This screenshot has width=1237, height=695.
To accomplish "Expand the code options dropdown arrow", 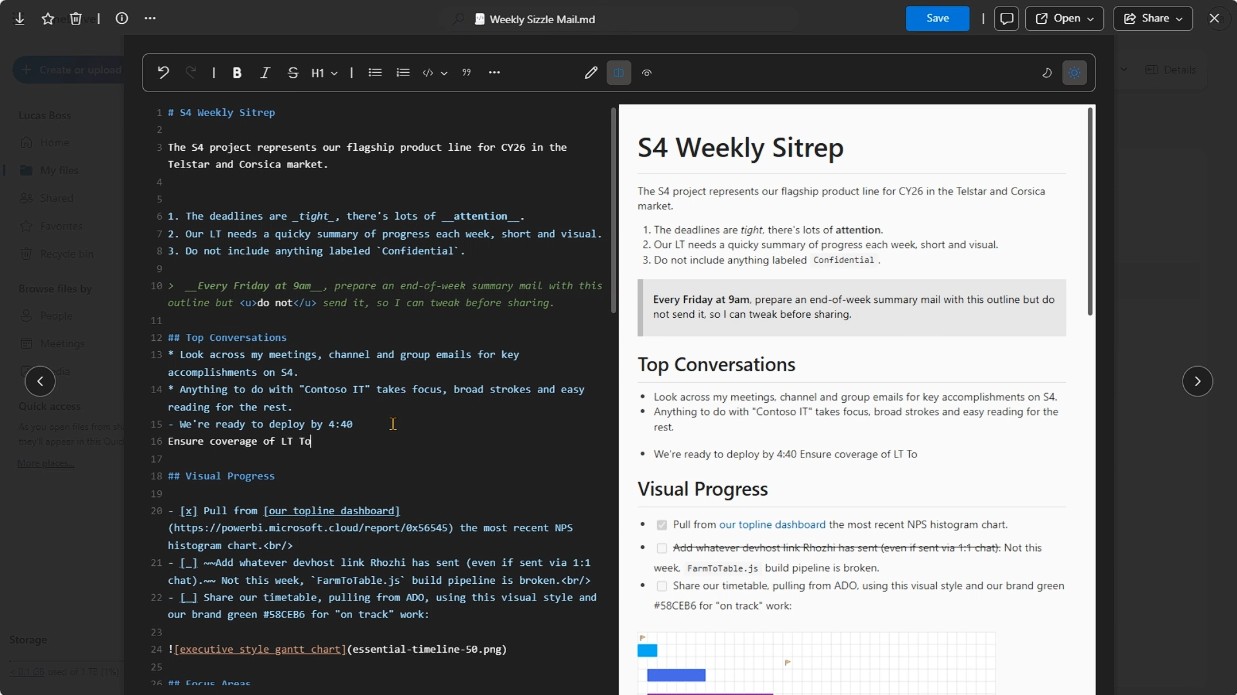I will coord(444,72).
